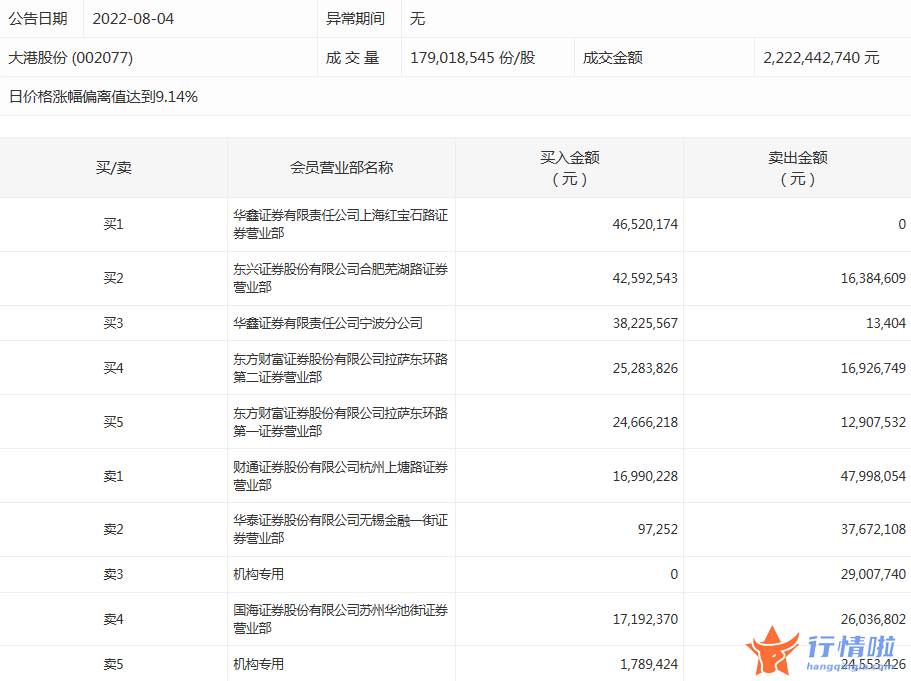Select 东方财富拉萨东环路第一证券营业部 name

340,422
